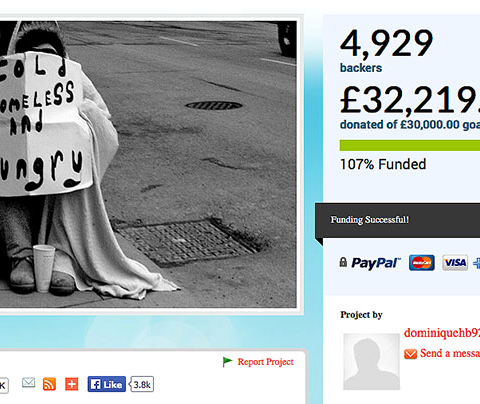Click the green funding progress bar

click(410, 145)
